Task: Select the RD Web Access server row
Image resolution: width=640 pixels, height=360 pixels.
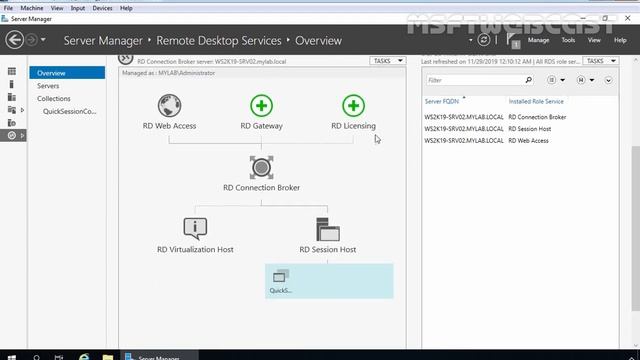Action: pyautogui.click(x=520, y=140)
